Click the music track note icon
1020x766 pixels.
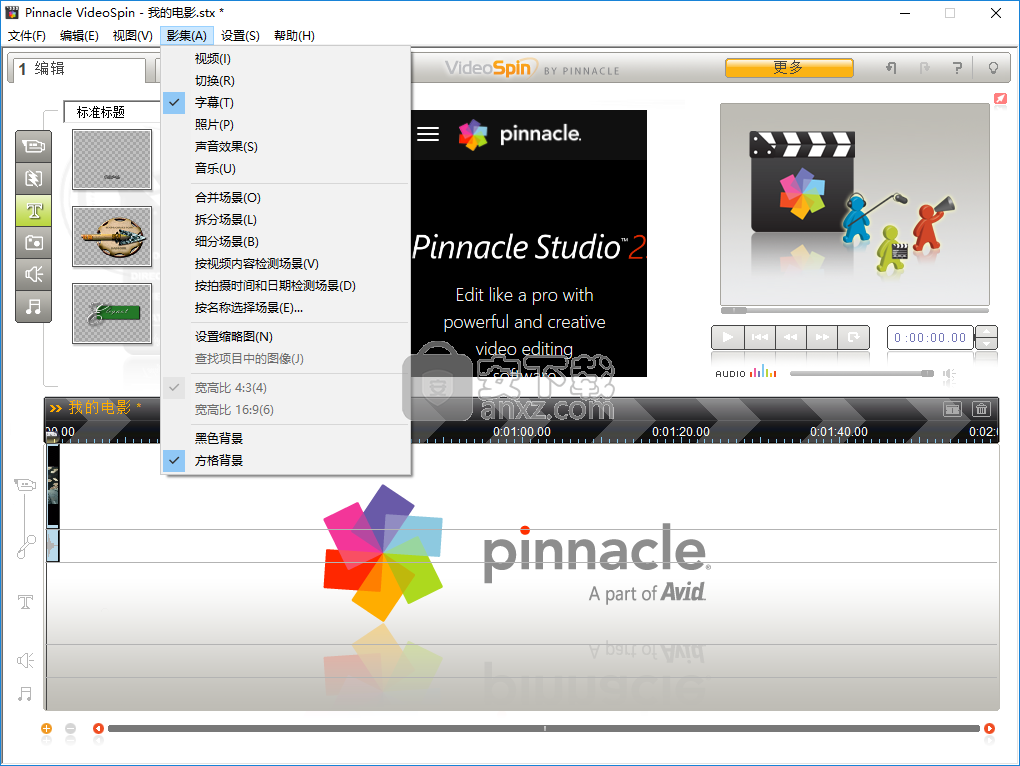tap(25, 694)
